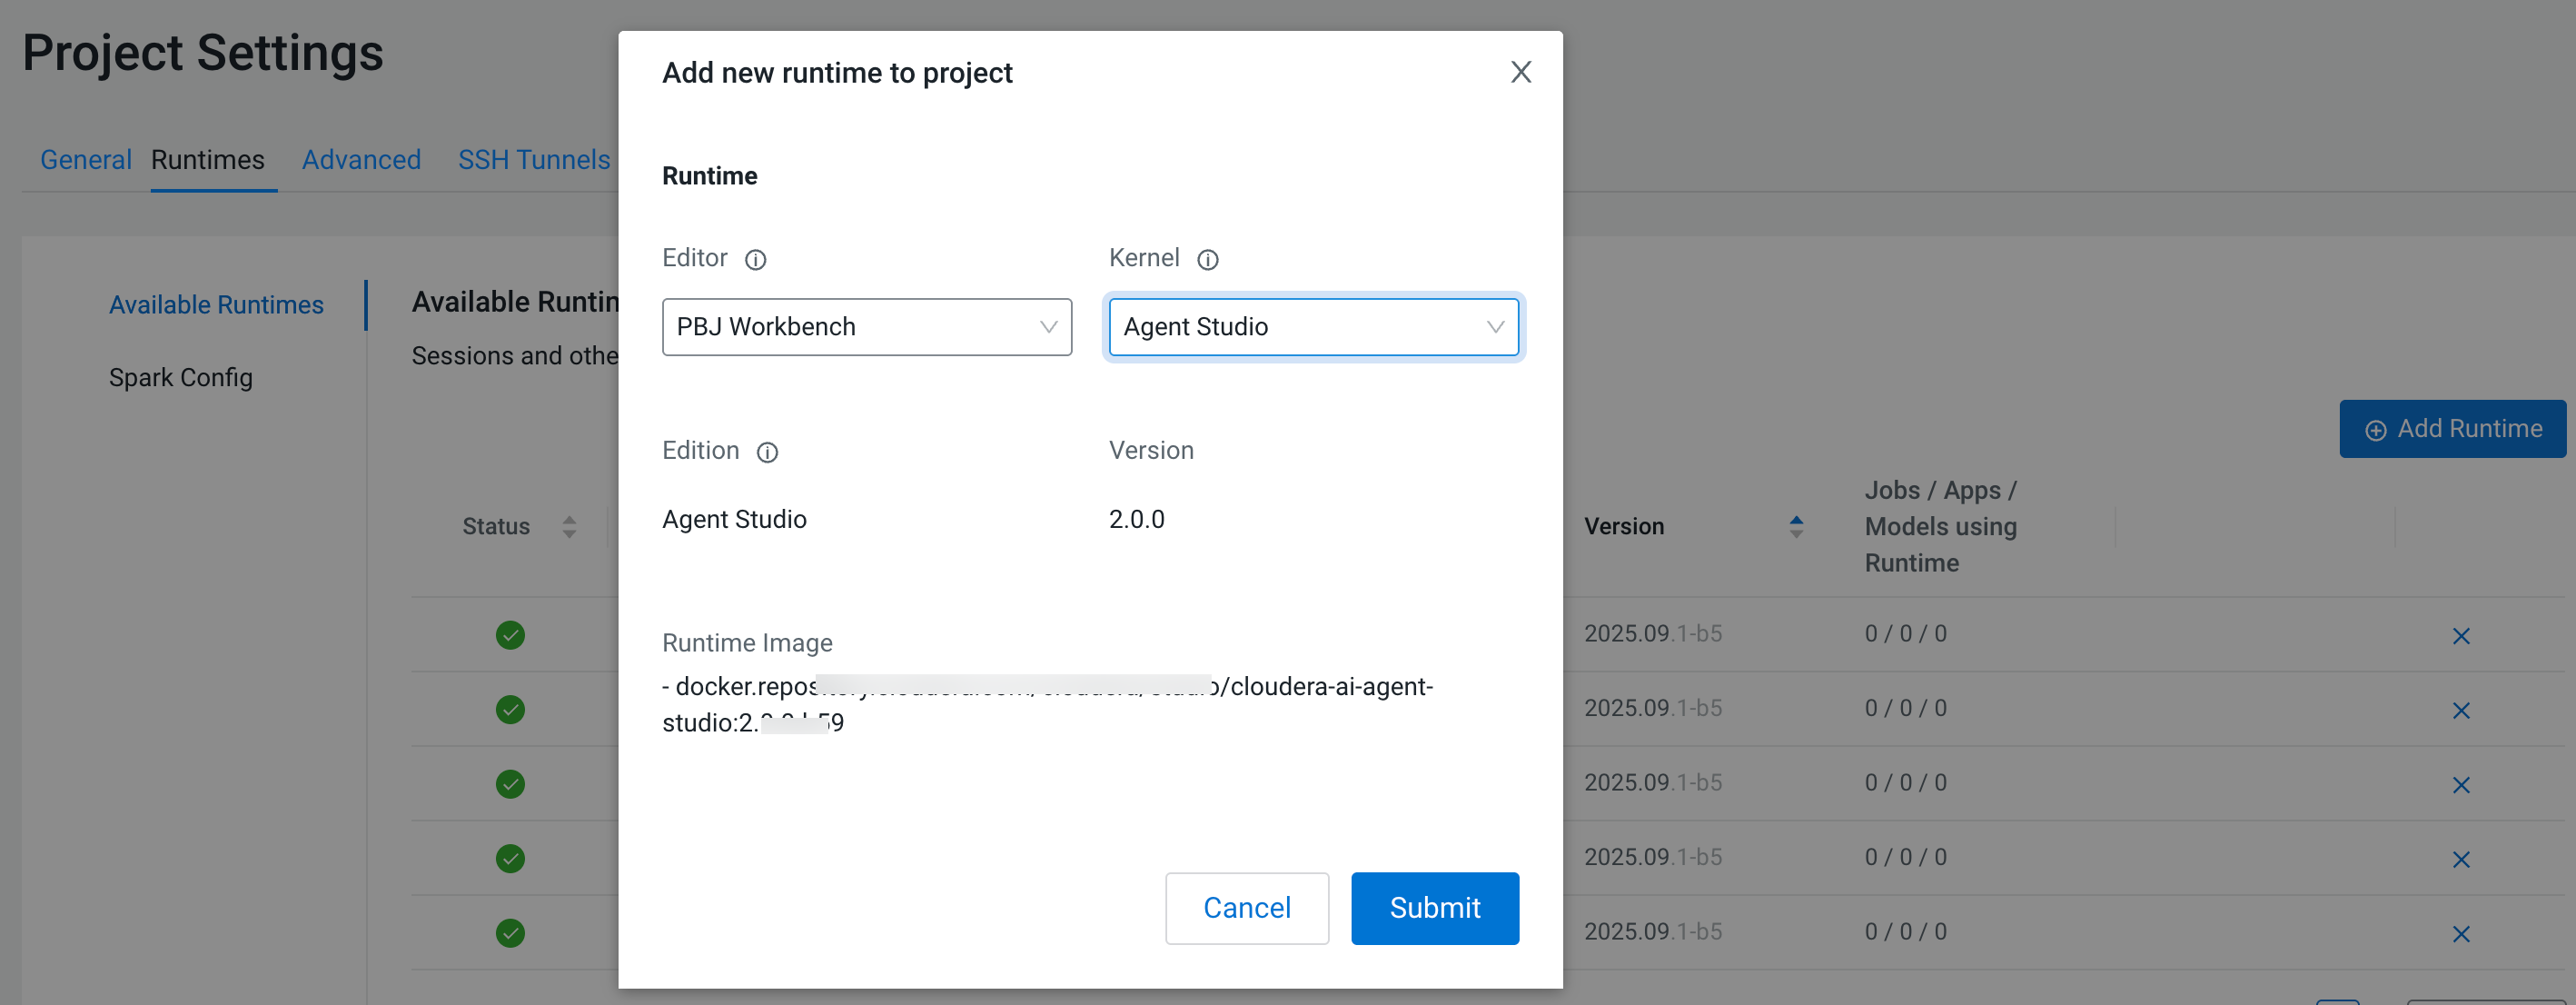Click the Add Runtime button
Screen dimensions: 2576x1005
click(x=2452, y=429)
